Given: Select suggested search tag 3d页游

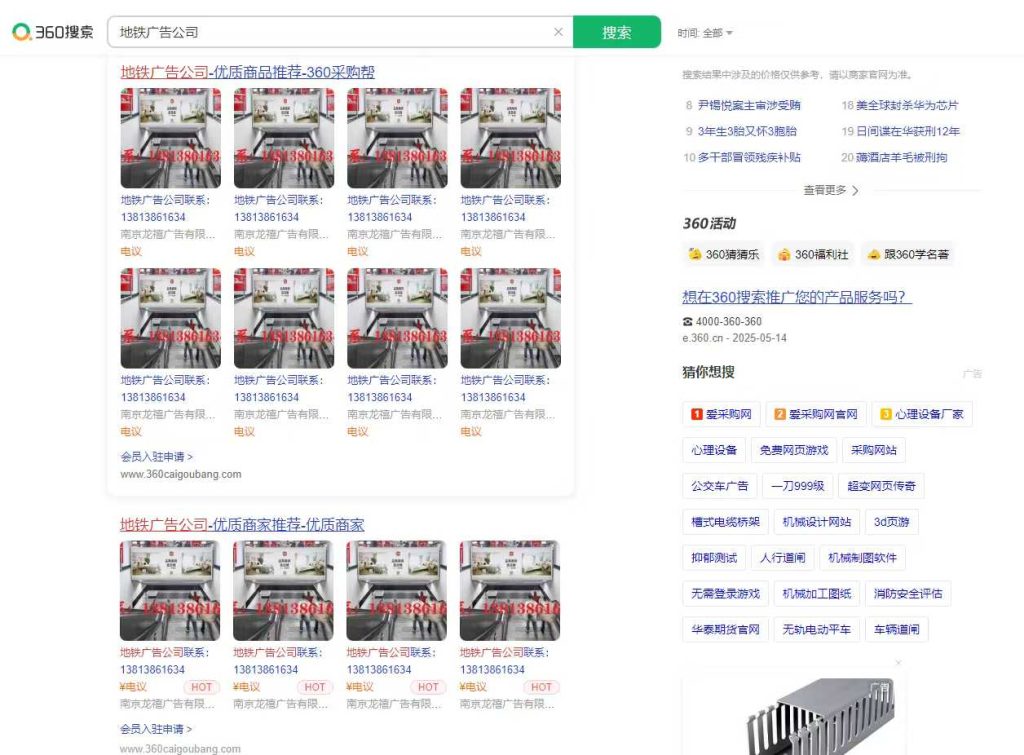Looking at the screenshot, I should 891,522.
